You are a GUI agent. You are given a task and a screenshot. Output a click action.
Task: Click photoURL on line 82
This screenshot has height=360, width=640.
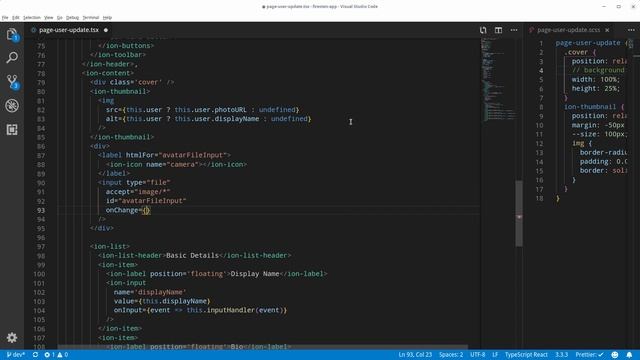pos(230,110)
